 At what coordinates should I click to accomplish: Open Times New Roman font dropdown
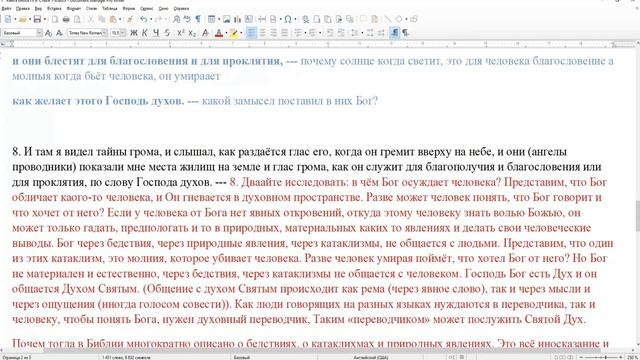click(104, 33)
